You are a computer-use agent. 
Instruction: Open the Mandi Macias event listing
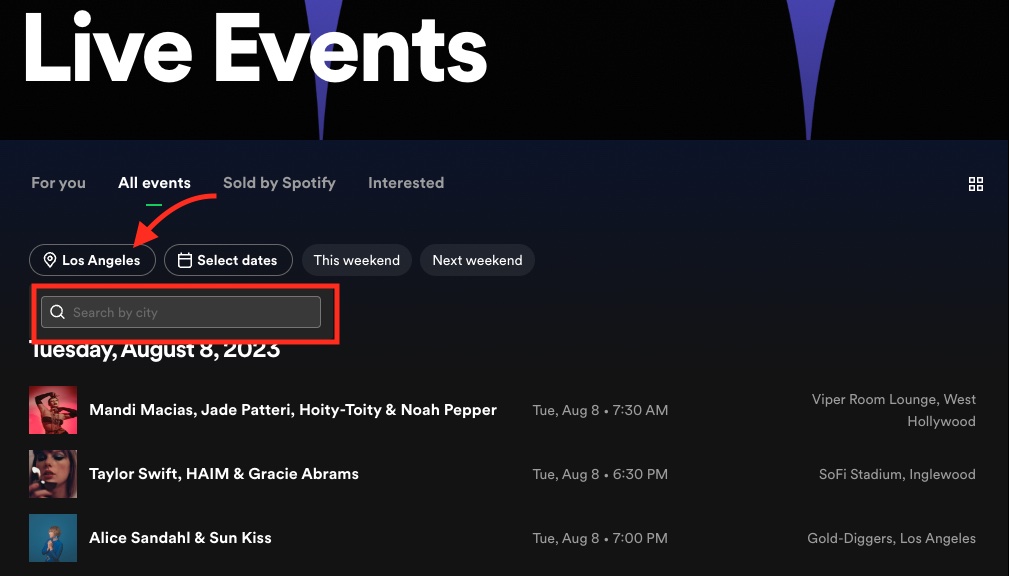point(293,410)
